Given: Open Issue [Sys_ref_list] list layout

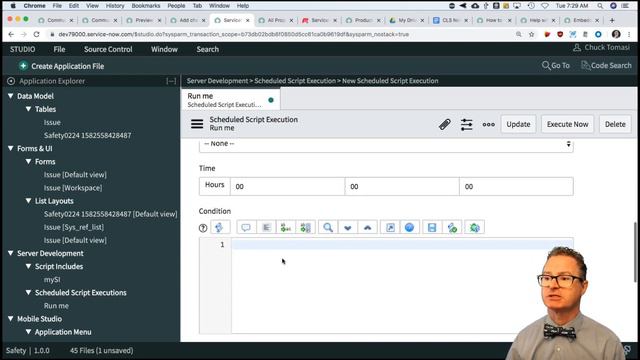Looking at the screenshot, I should 74,227.
